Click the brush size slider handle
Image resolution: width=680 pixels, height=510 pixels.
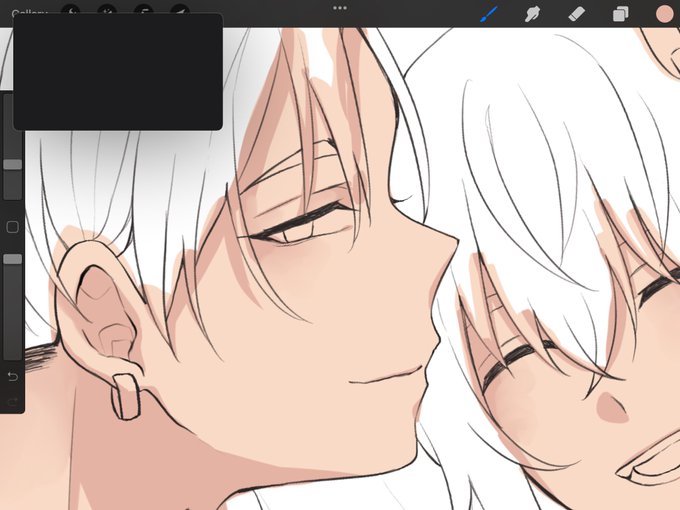[13, 164]
